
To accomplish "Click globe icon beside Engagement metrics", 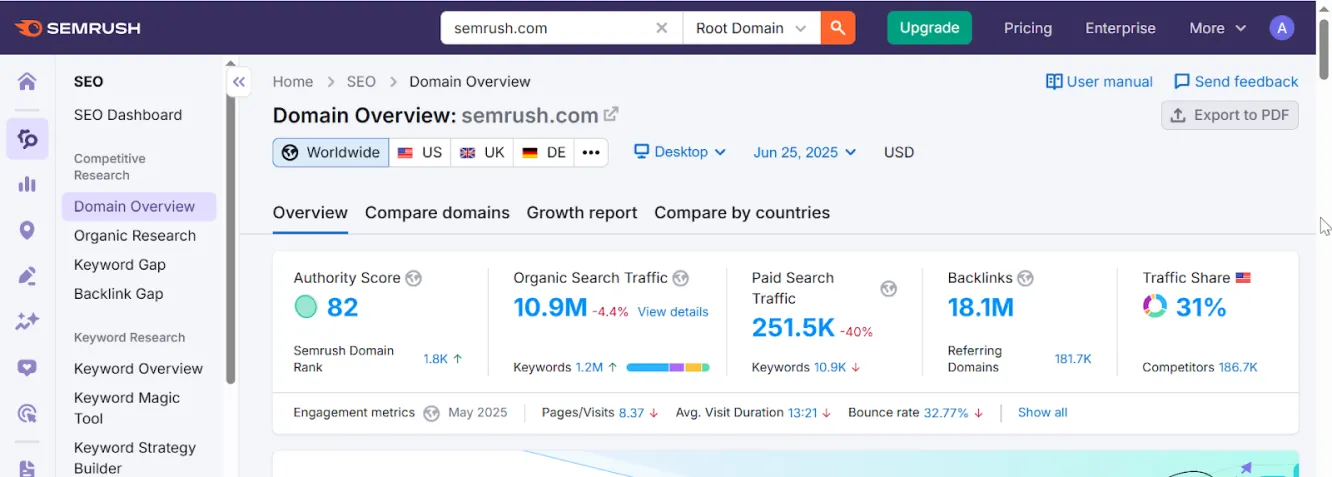I will [431, 413].
